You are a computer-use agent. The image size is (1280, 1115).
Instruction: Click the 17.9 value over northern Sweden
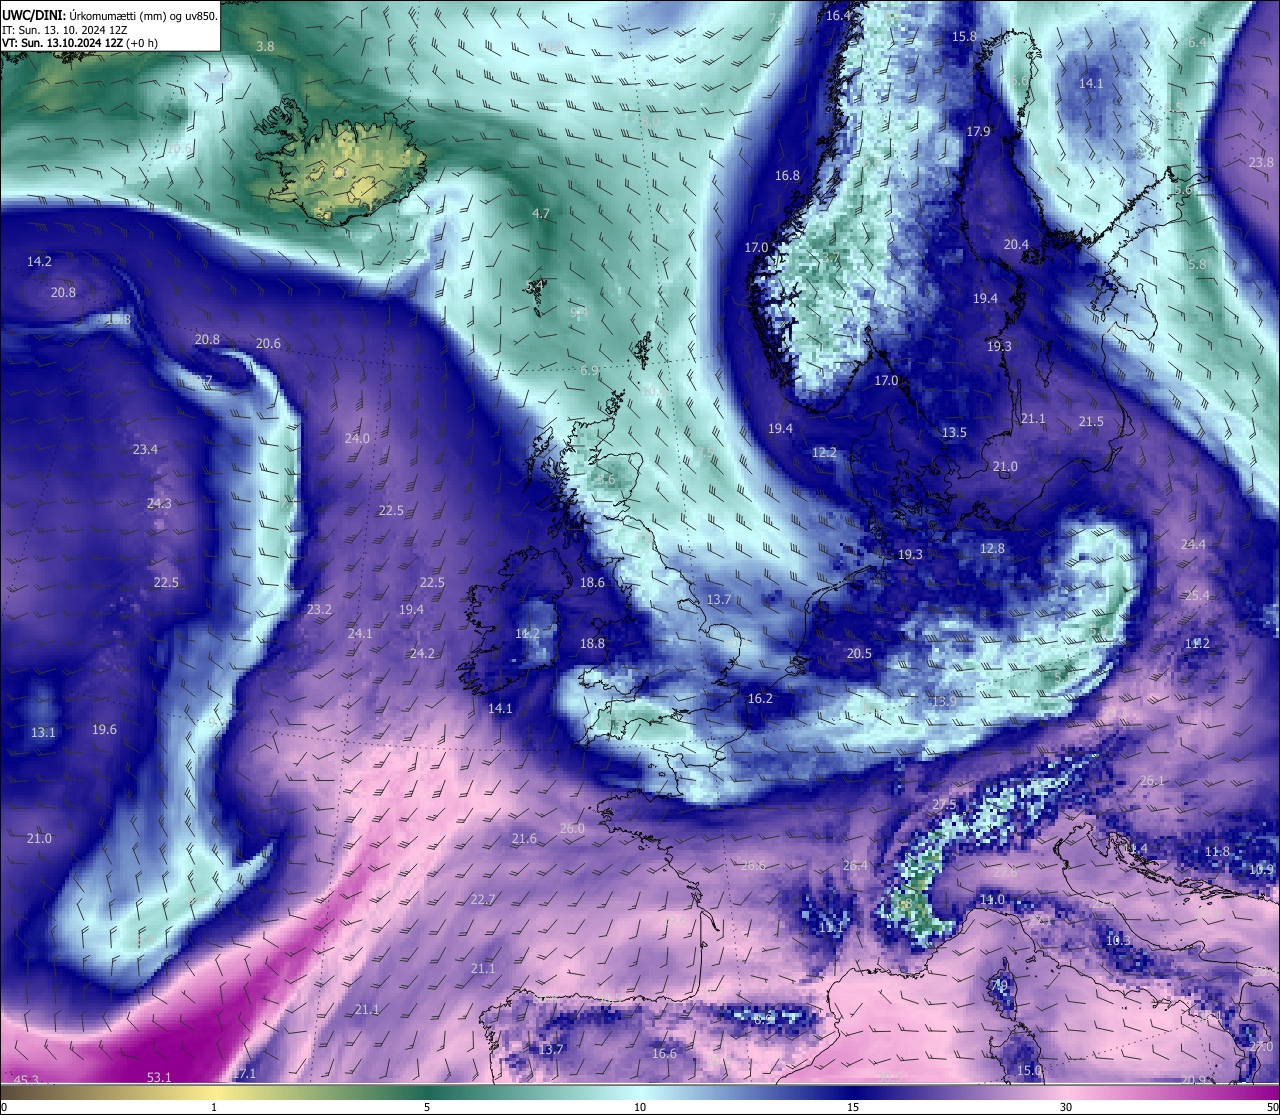click(978, 132)
